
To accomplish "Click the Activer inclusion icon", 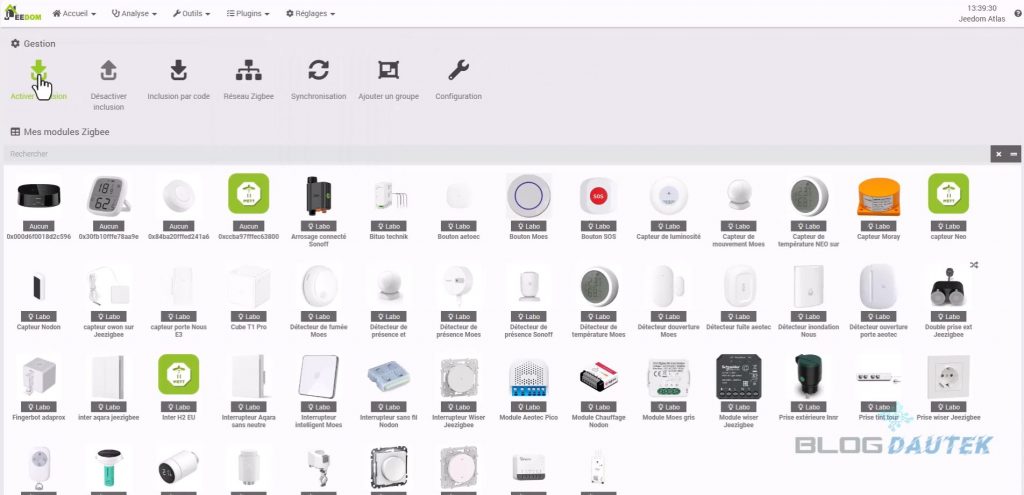I will (38, 72).
